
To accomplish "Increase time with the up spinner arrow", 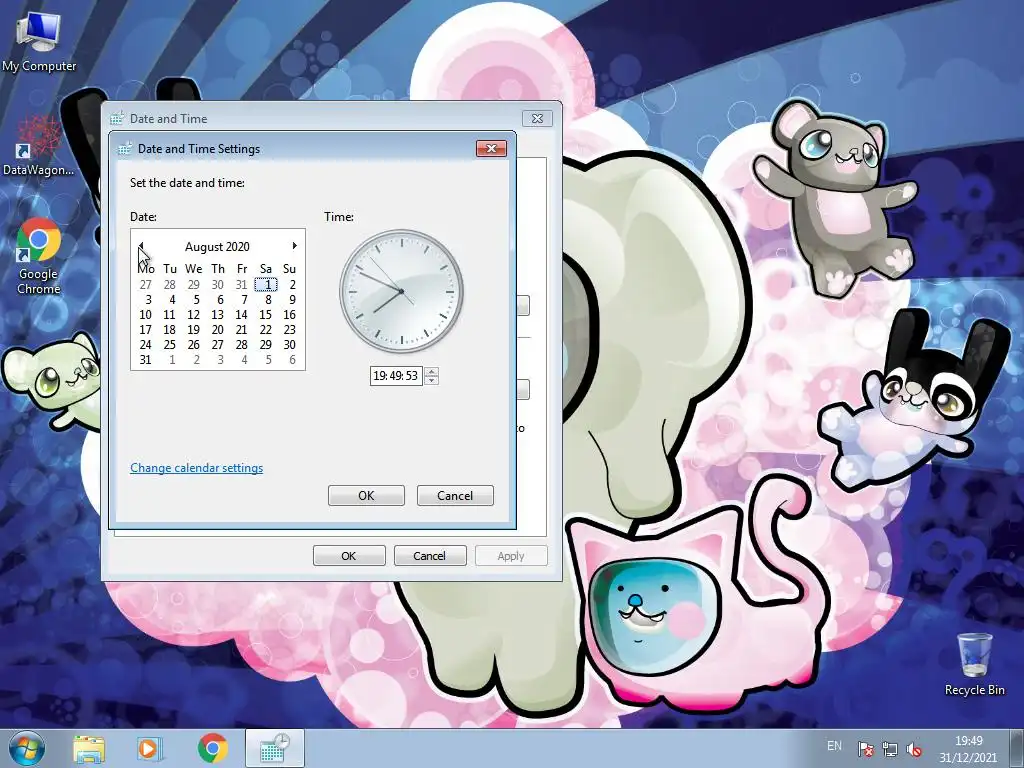I will pyautogui.click(x=432, y=372).
